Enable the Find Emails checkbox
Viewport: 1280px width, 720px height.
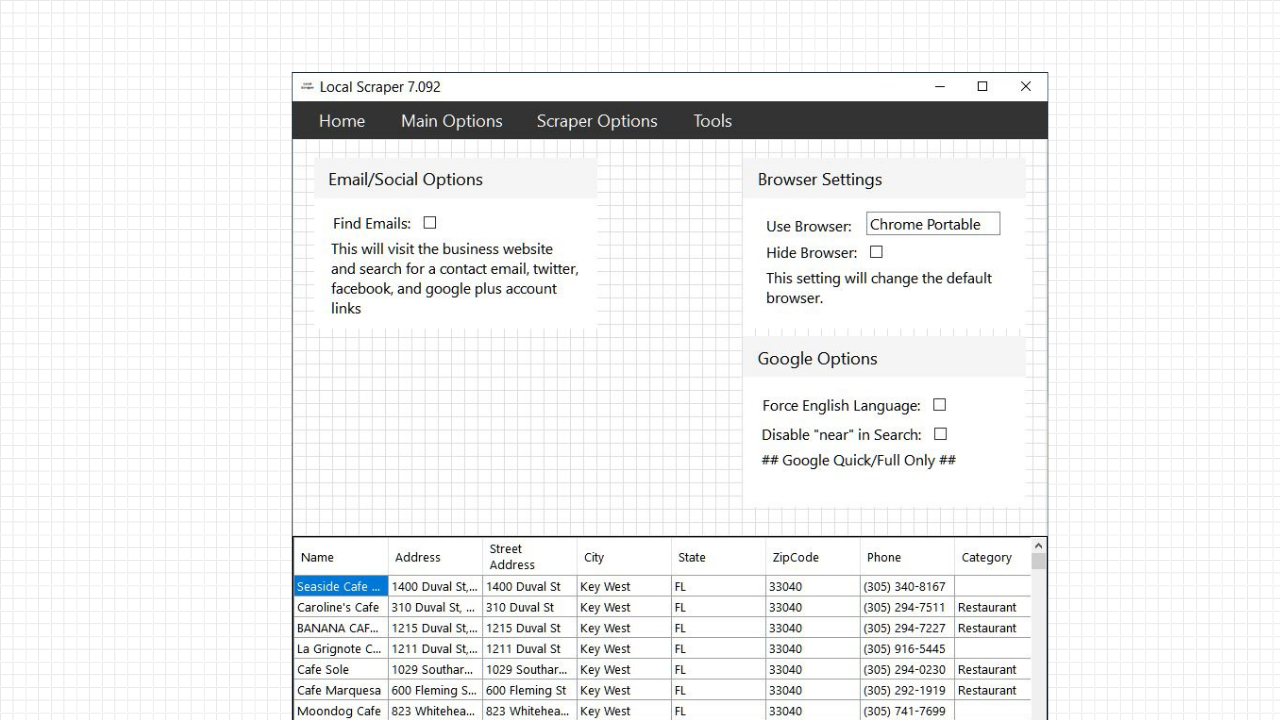429,222
